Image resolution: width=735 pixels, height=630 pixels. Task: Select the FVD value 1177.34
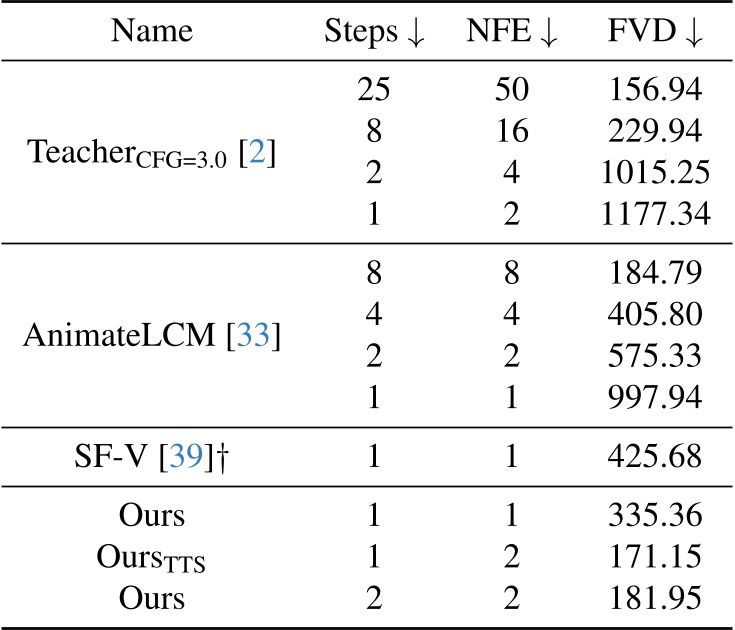655,213
